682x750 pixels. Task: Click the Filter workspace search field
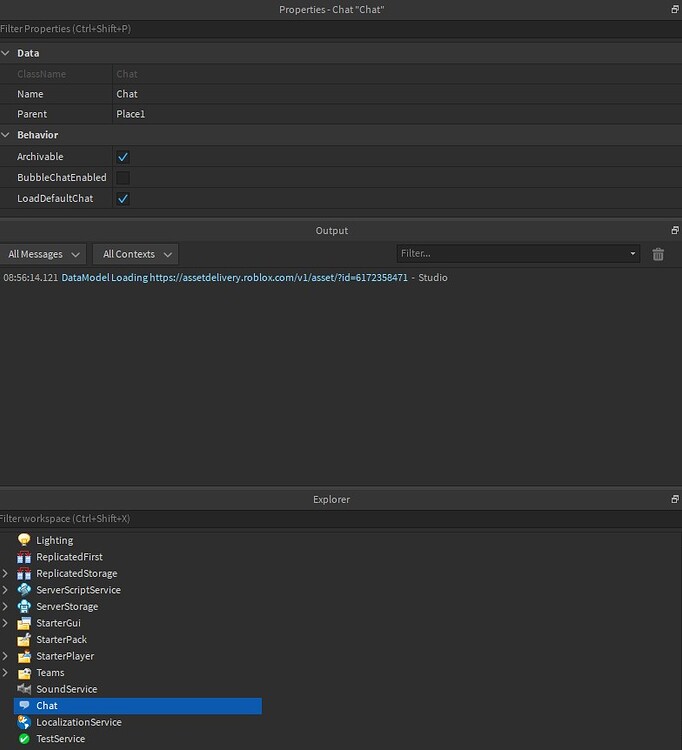click(x=341, y=518)
